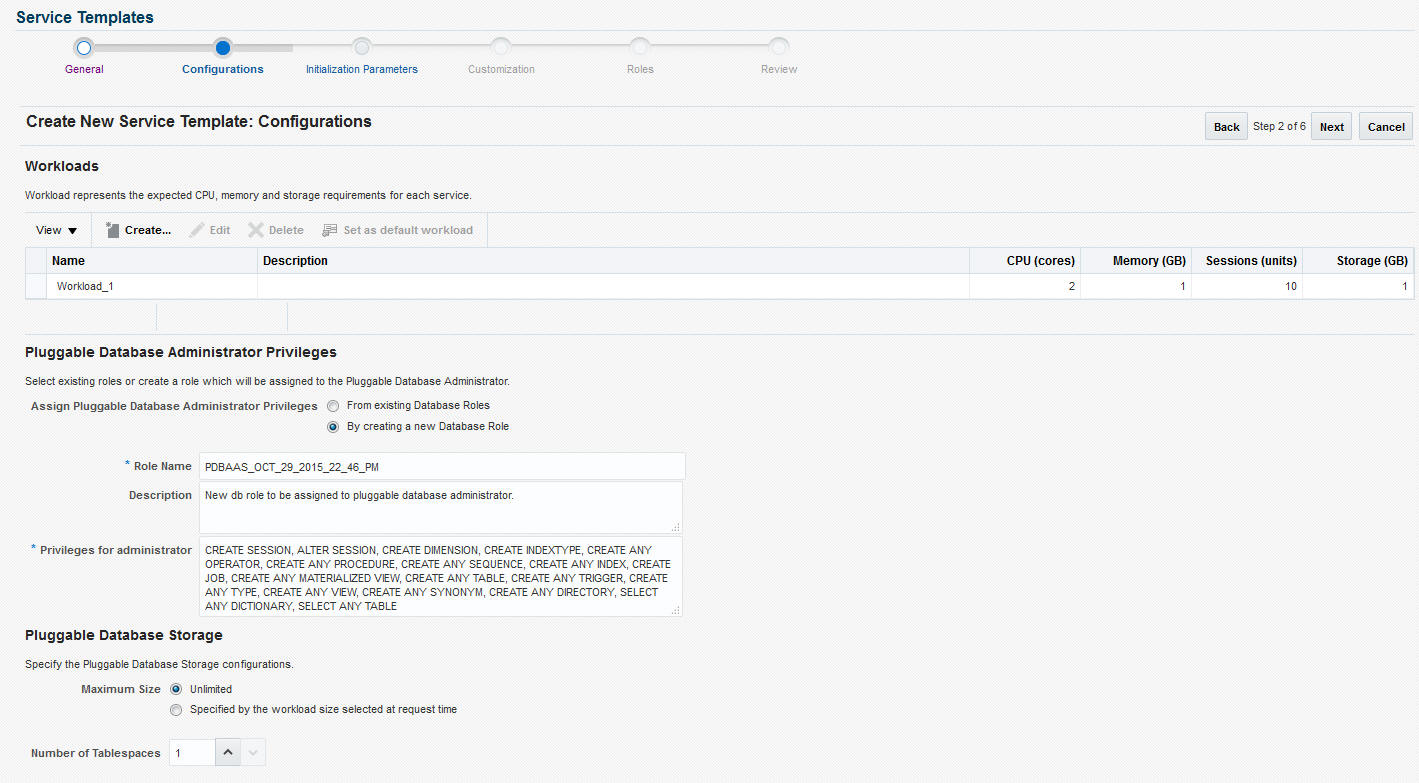Click the Memory (GB) column header
This screenshot has height=783, width=1419.
[x=1136, y=261]
